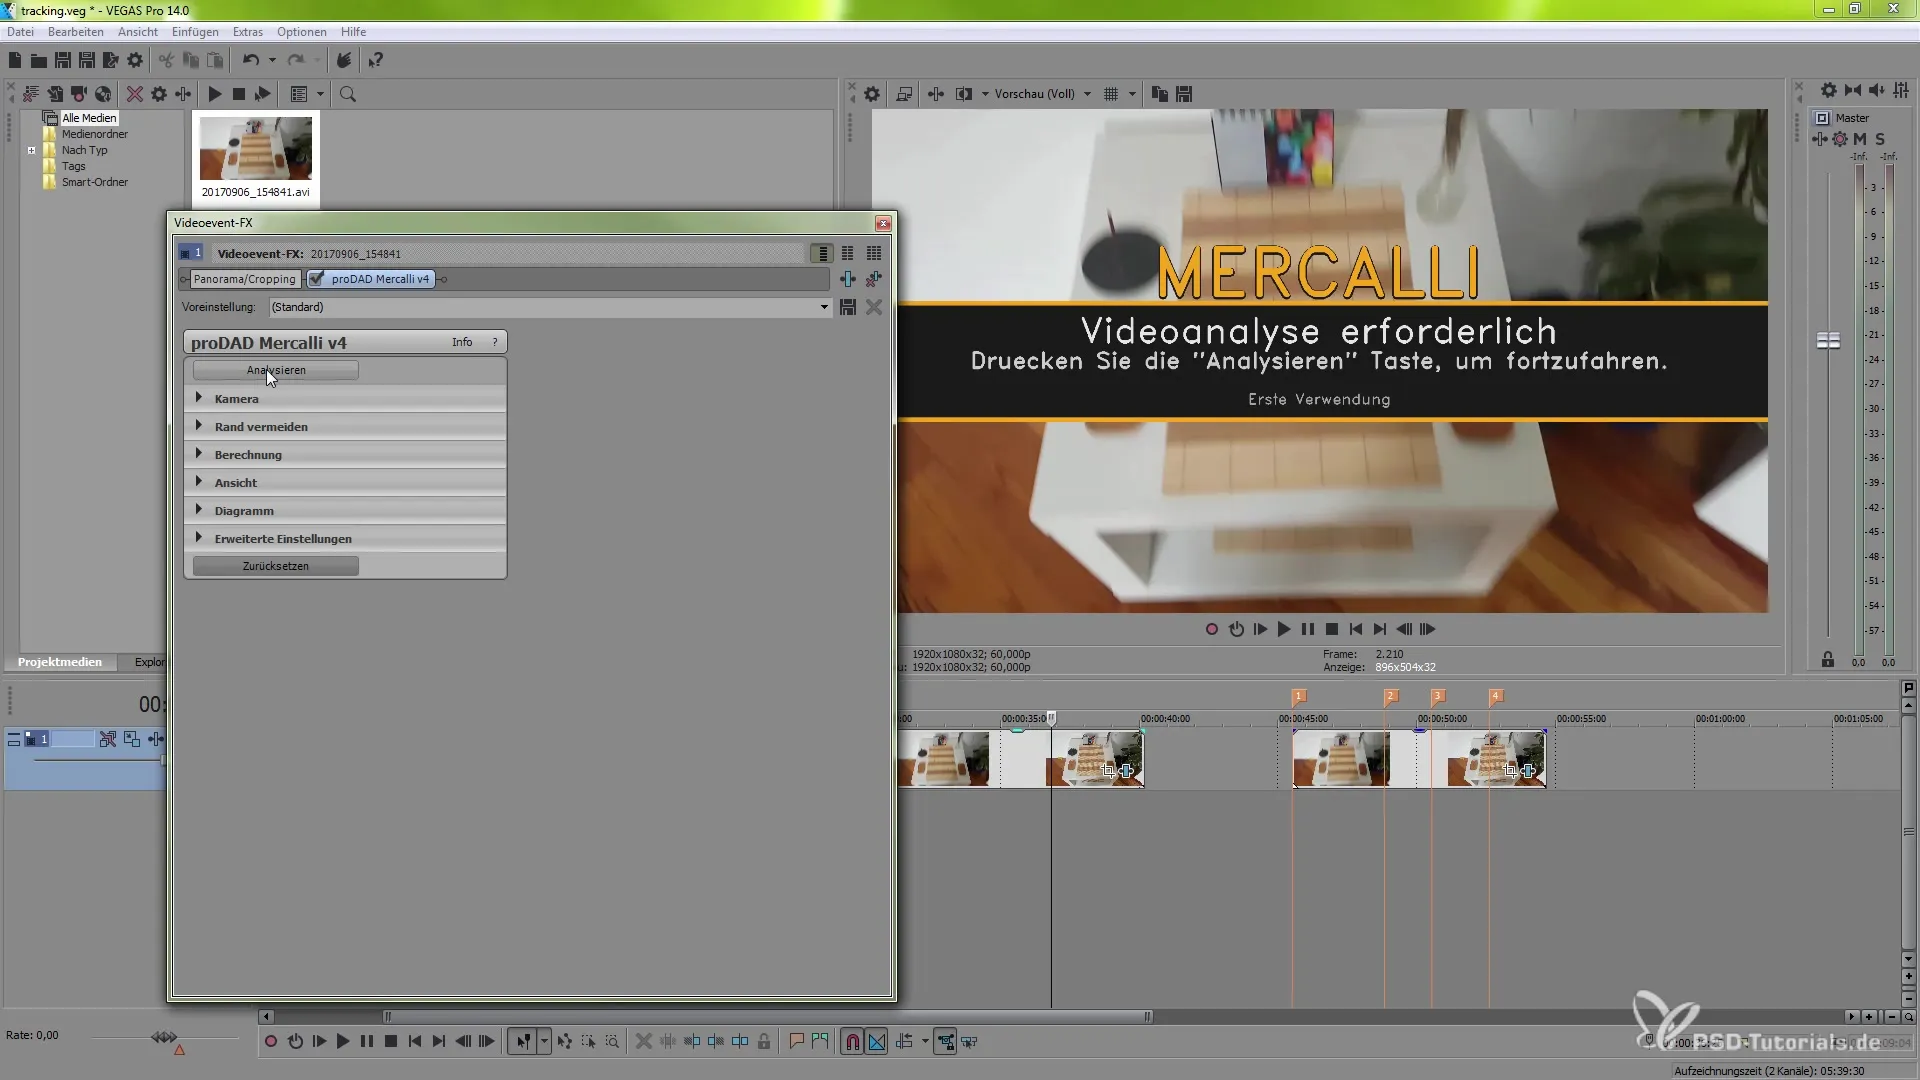1920x1080 pixels.
Task: Click timeline marker 4
Action: click(1496, 696)
